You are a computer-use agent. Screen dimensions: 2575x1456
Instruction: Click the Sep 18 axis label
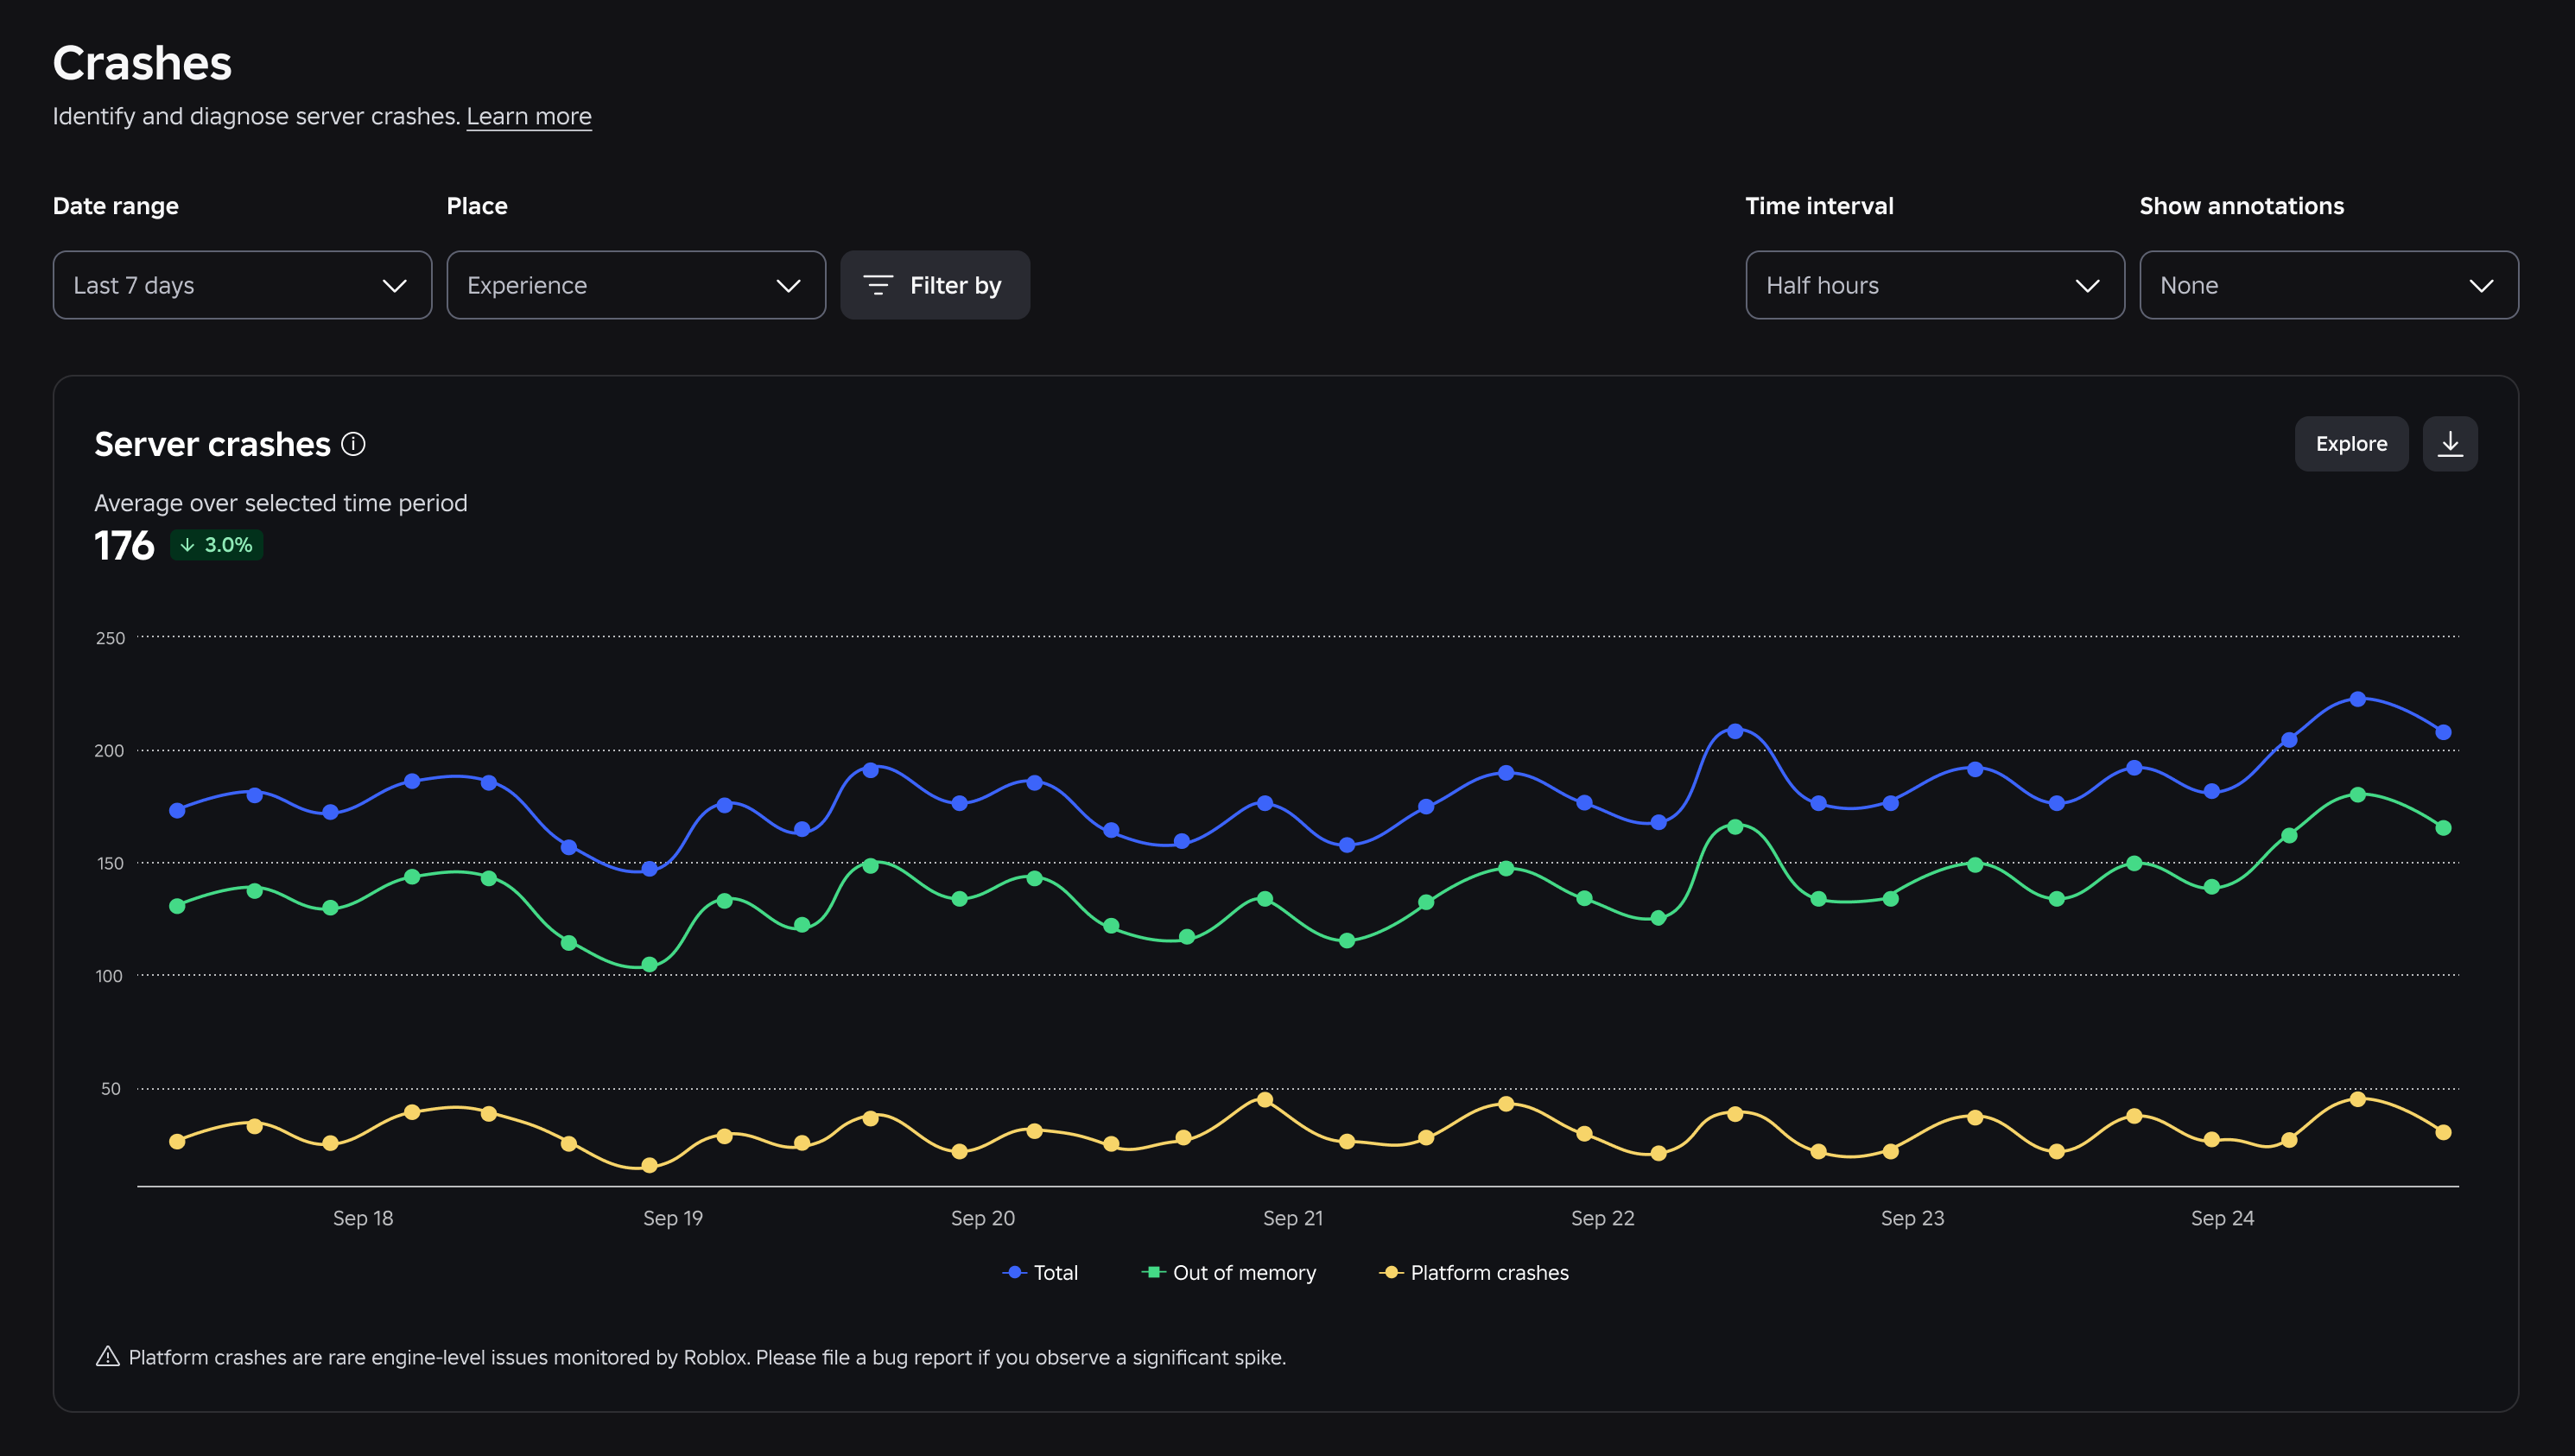363,1218
